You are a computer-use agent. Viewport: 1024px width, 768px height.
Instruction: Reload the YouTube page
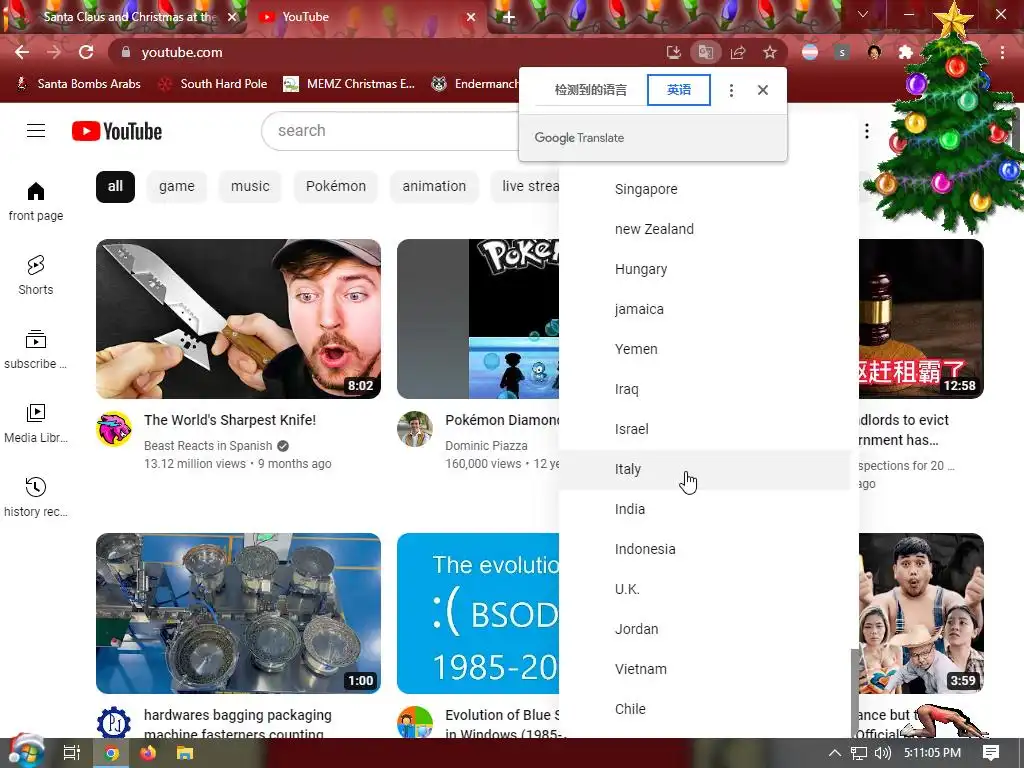(86, 52)
